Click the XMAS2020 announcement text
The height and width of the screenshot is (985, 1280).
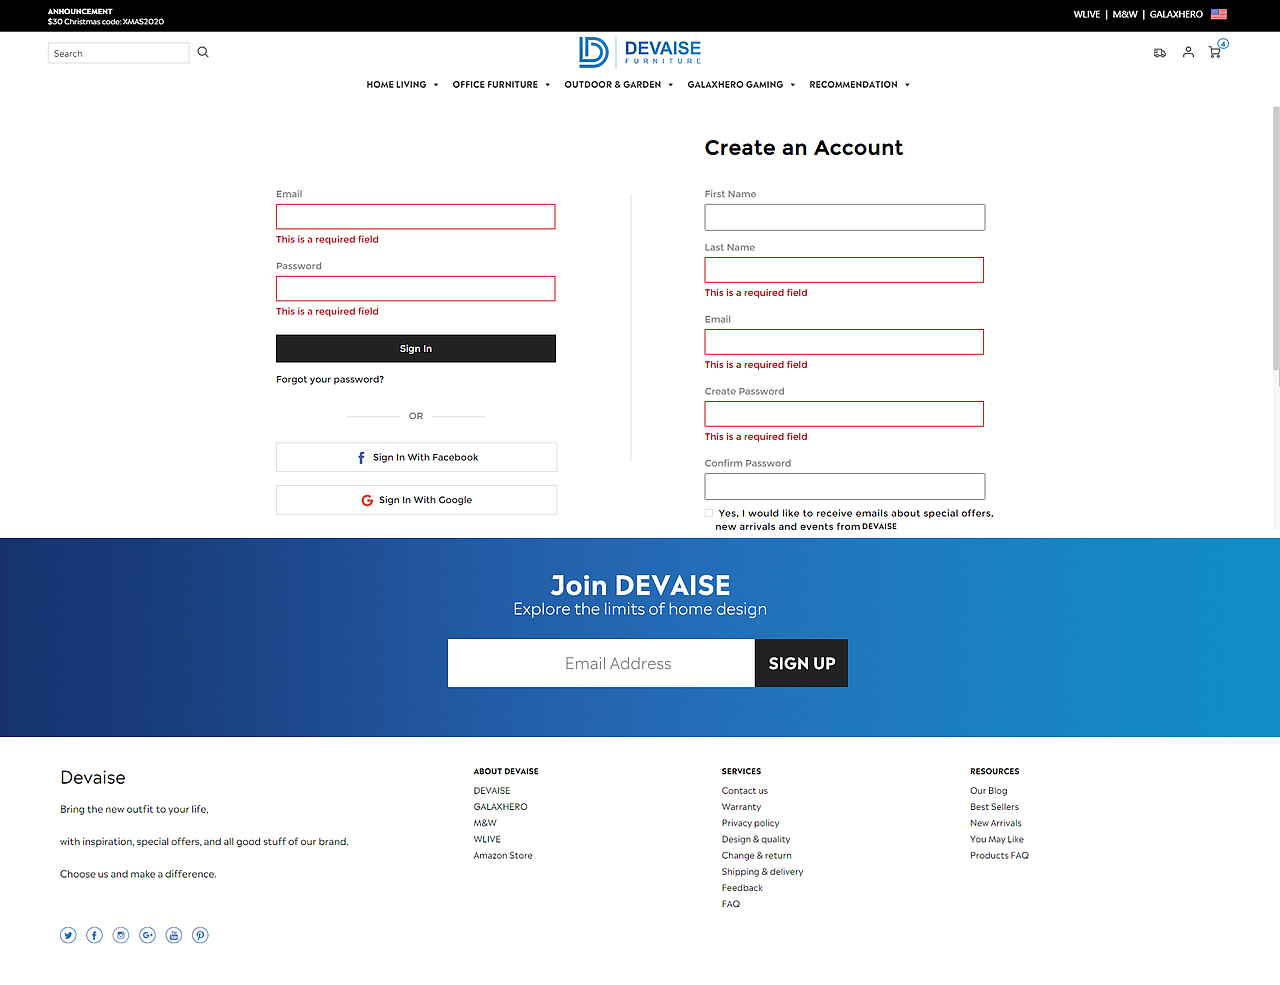[106, 21]
